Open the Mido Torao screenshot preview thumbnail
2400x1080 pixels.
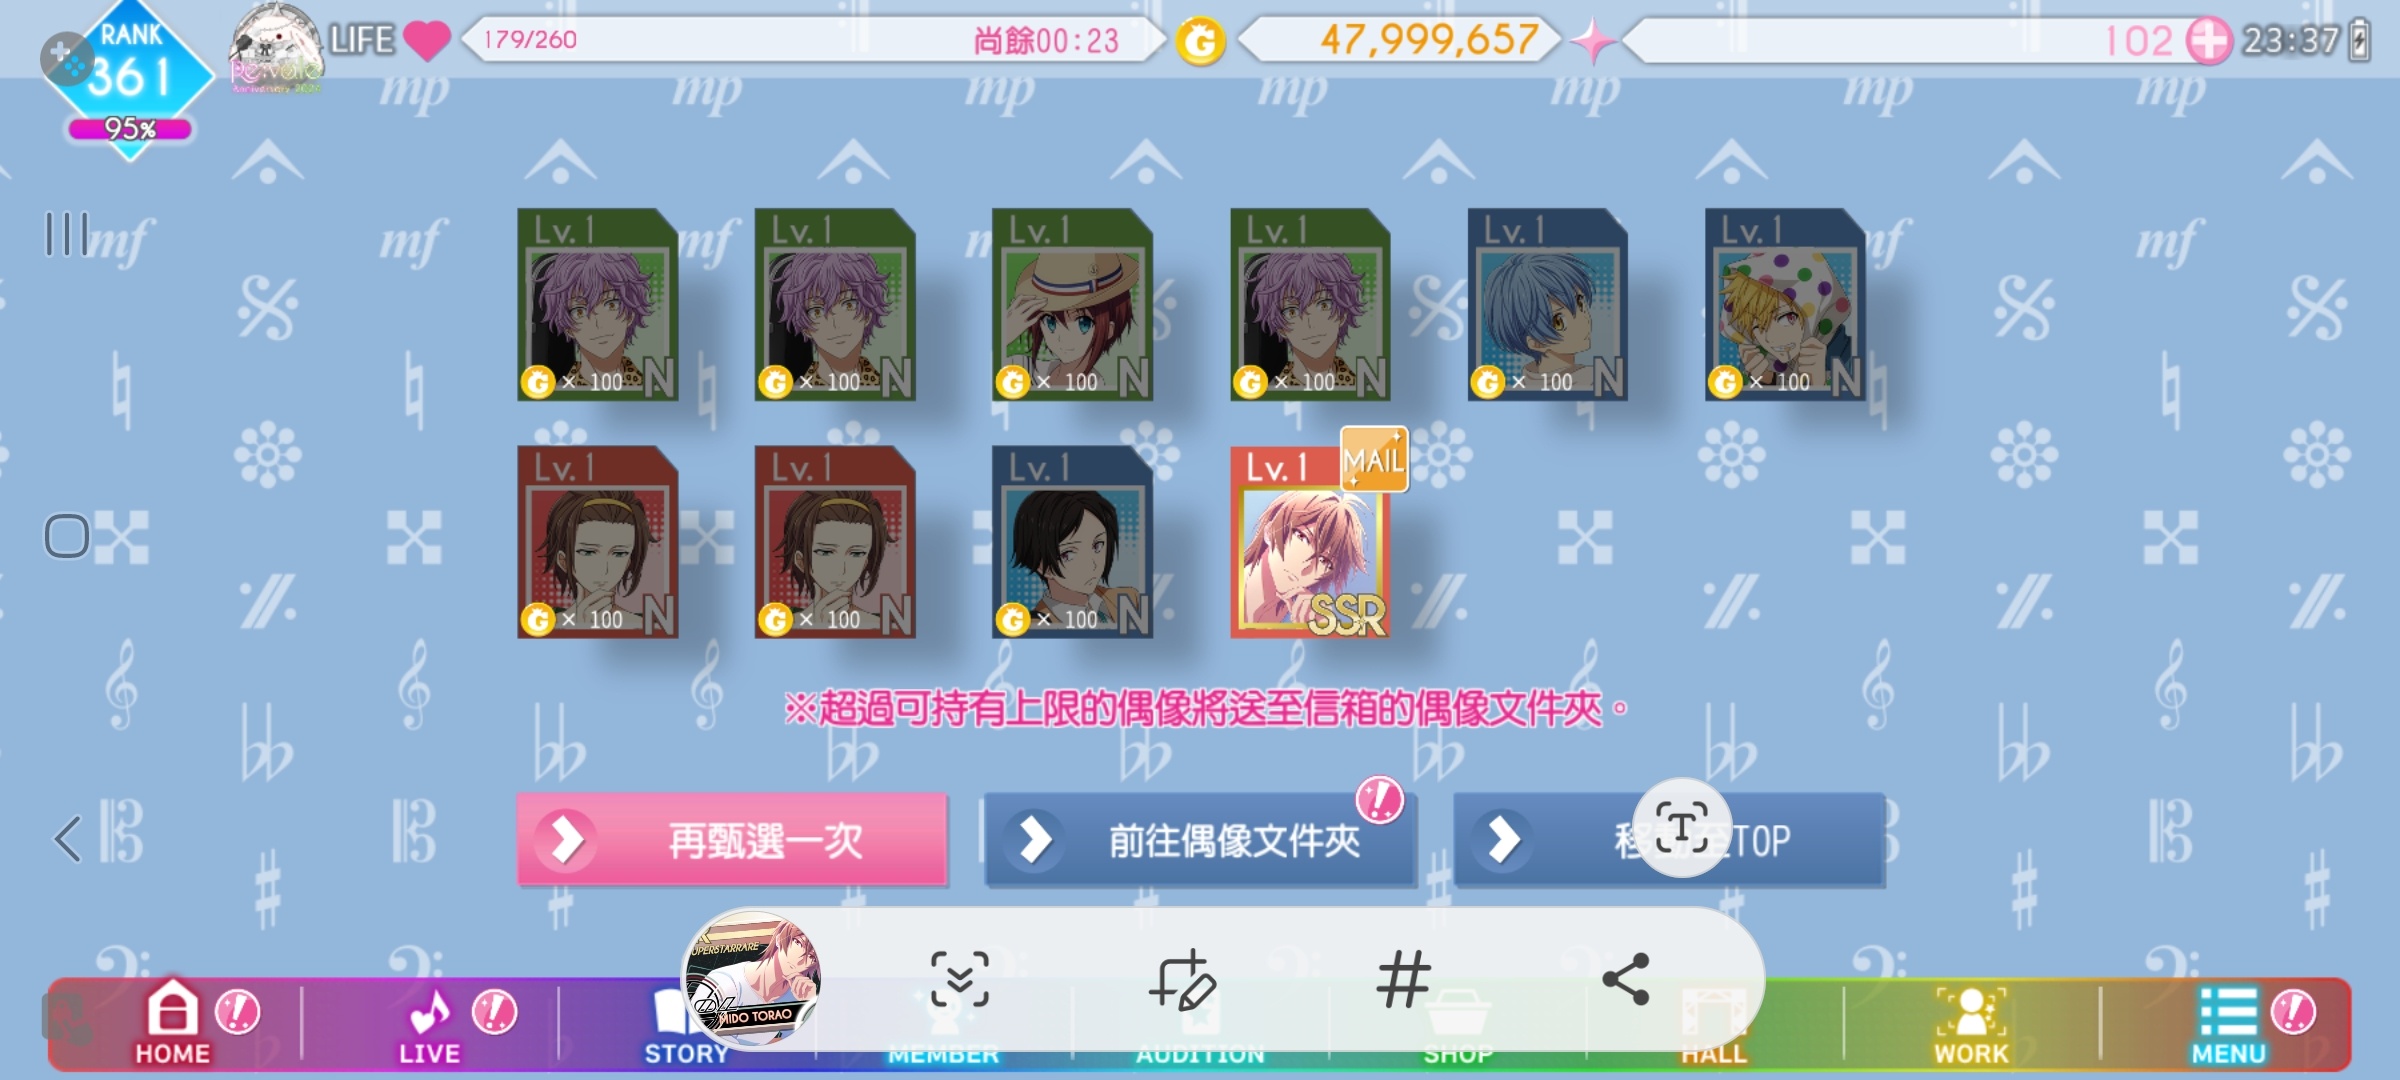[752, 980]
